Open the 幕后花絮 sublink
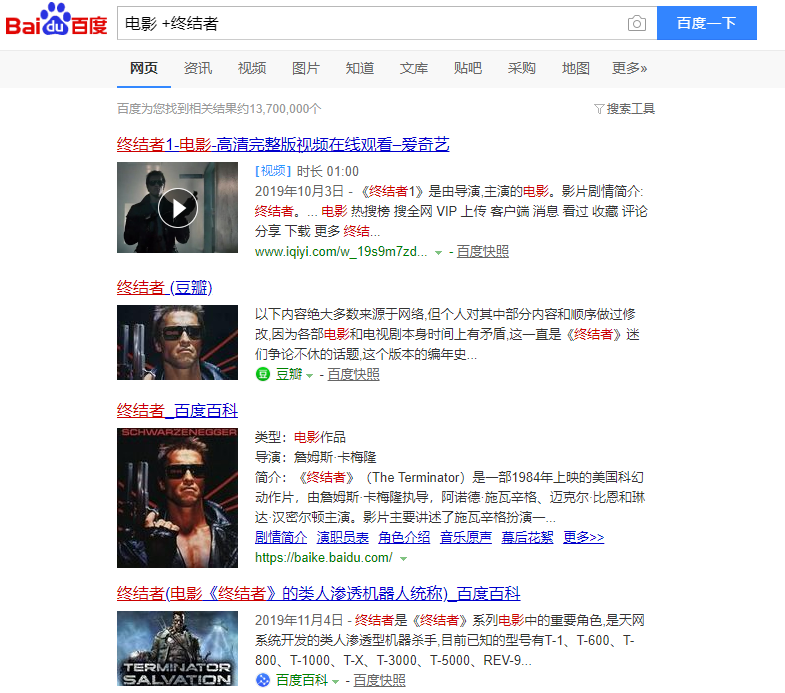This screenshot has width=785, height=693. pos(527,537)
